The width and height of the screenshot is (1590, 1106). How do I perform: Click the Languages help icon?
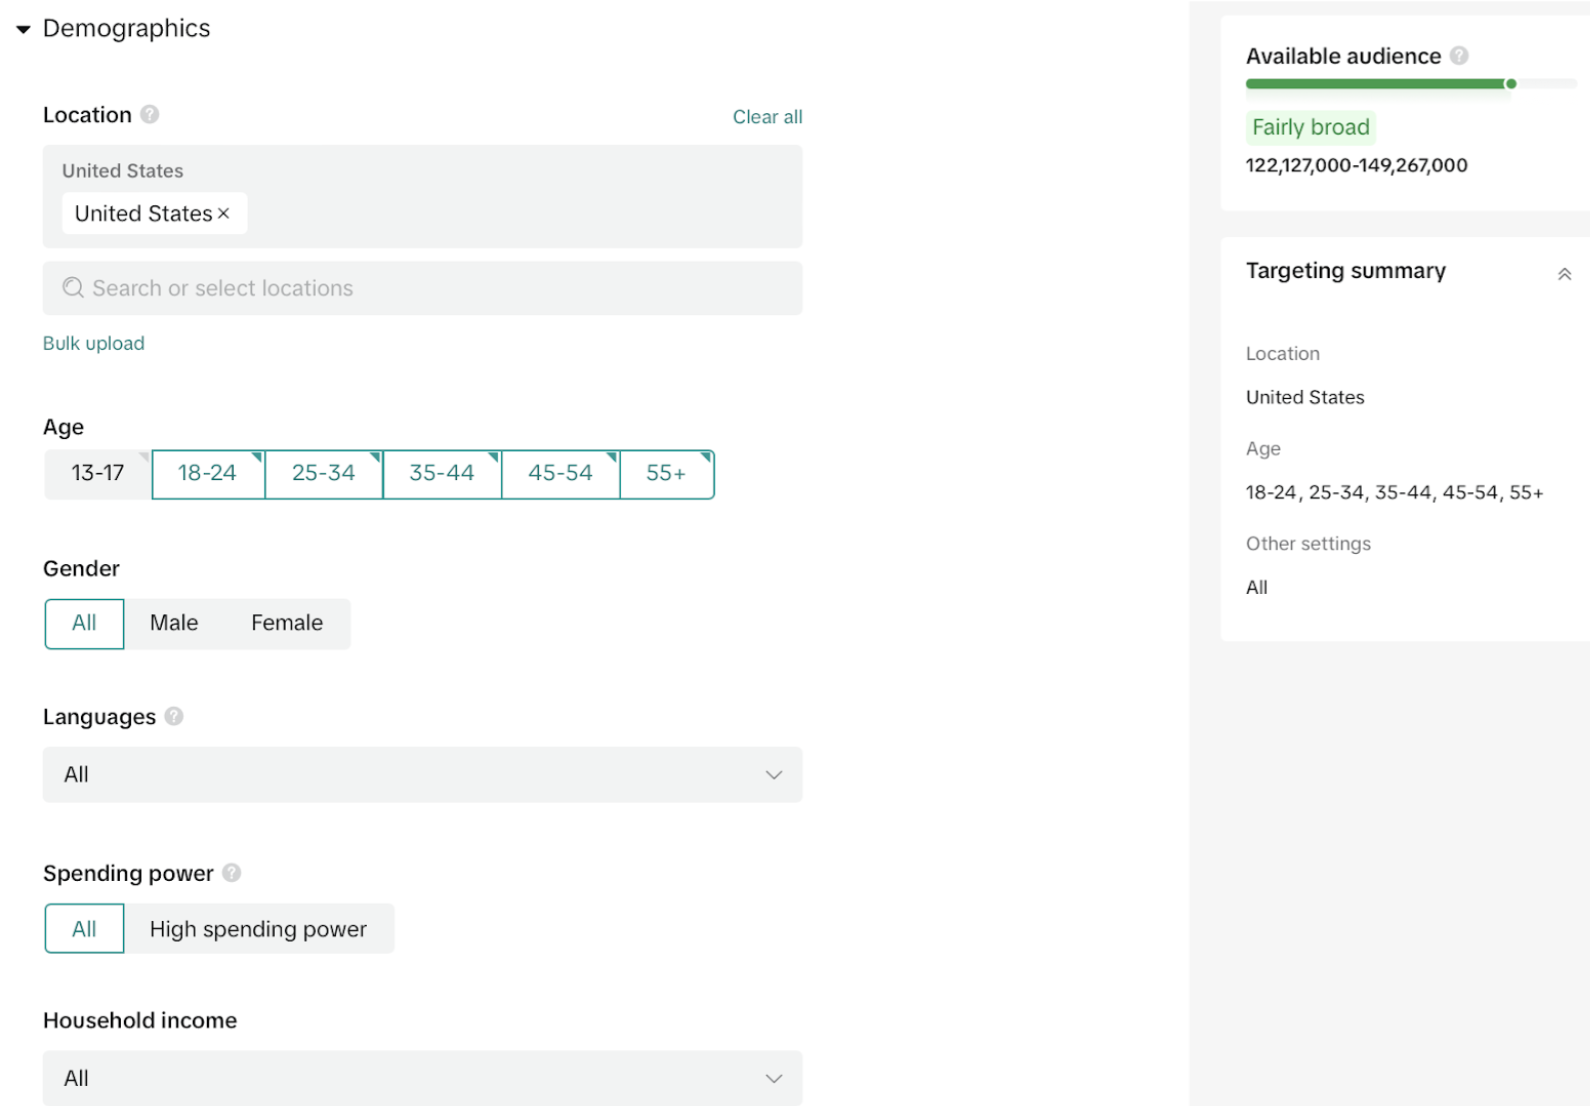tap(174, 717)
